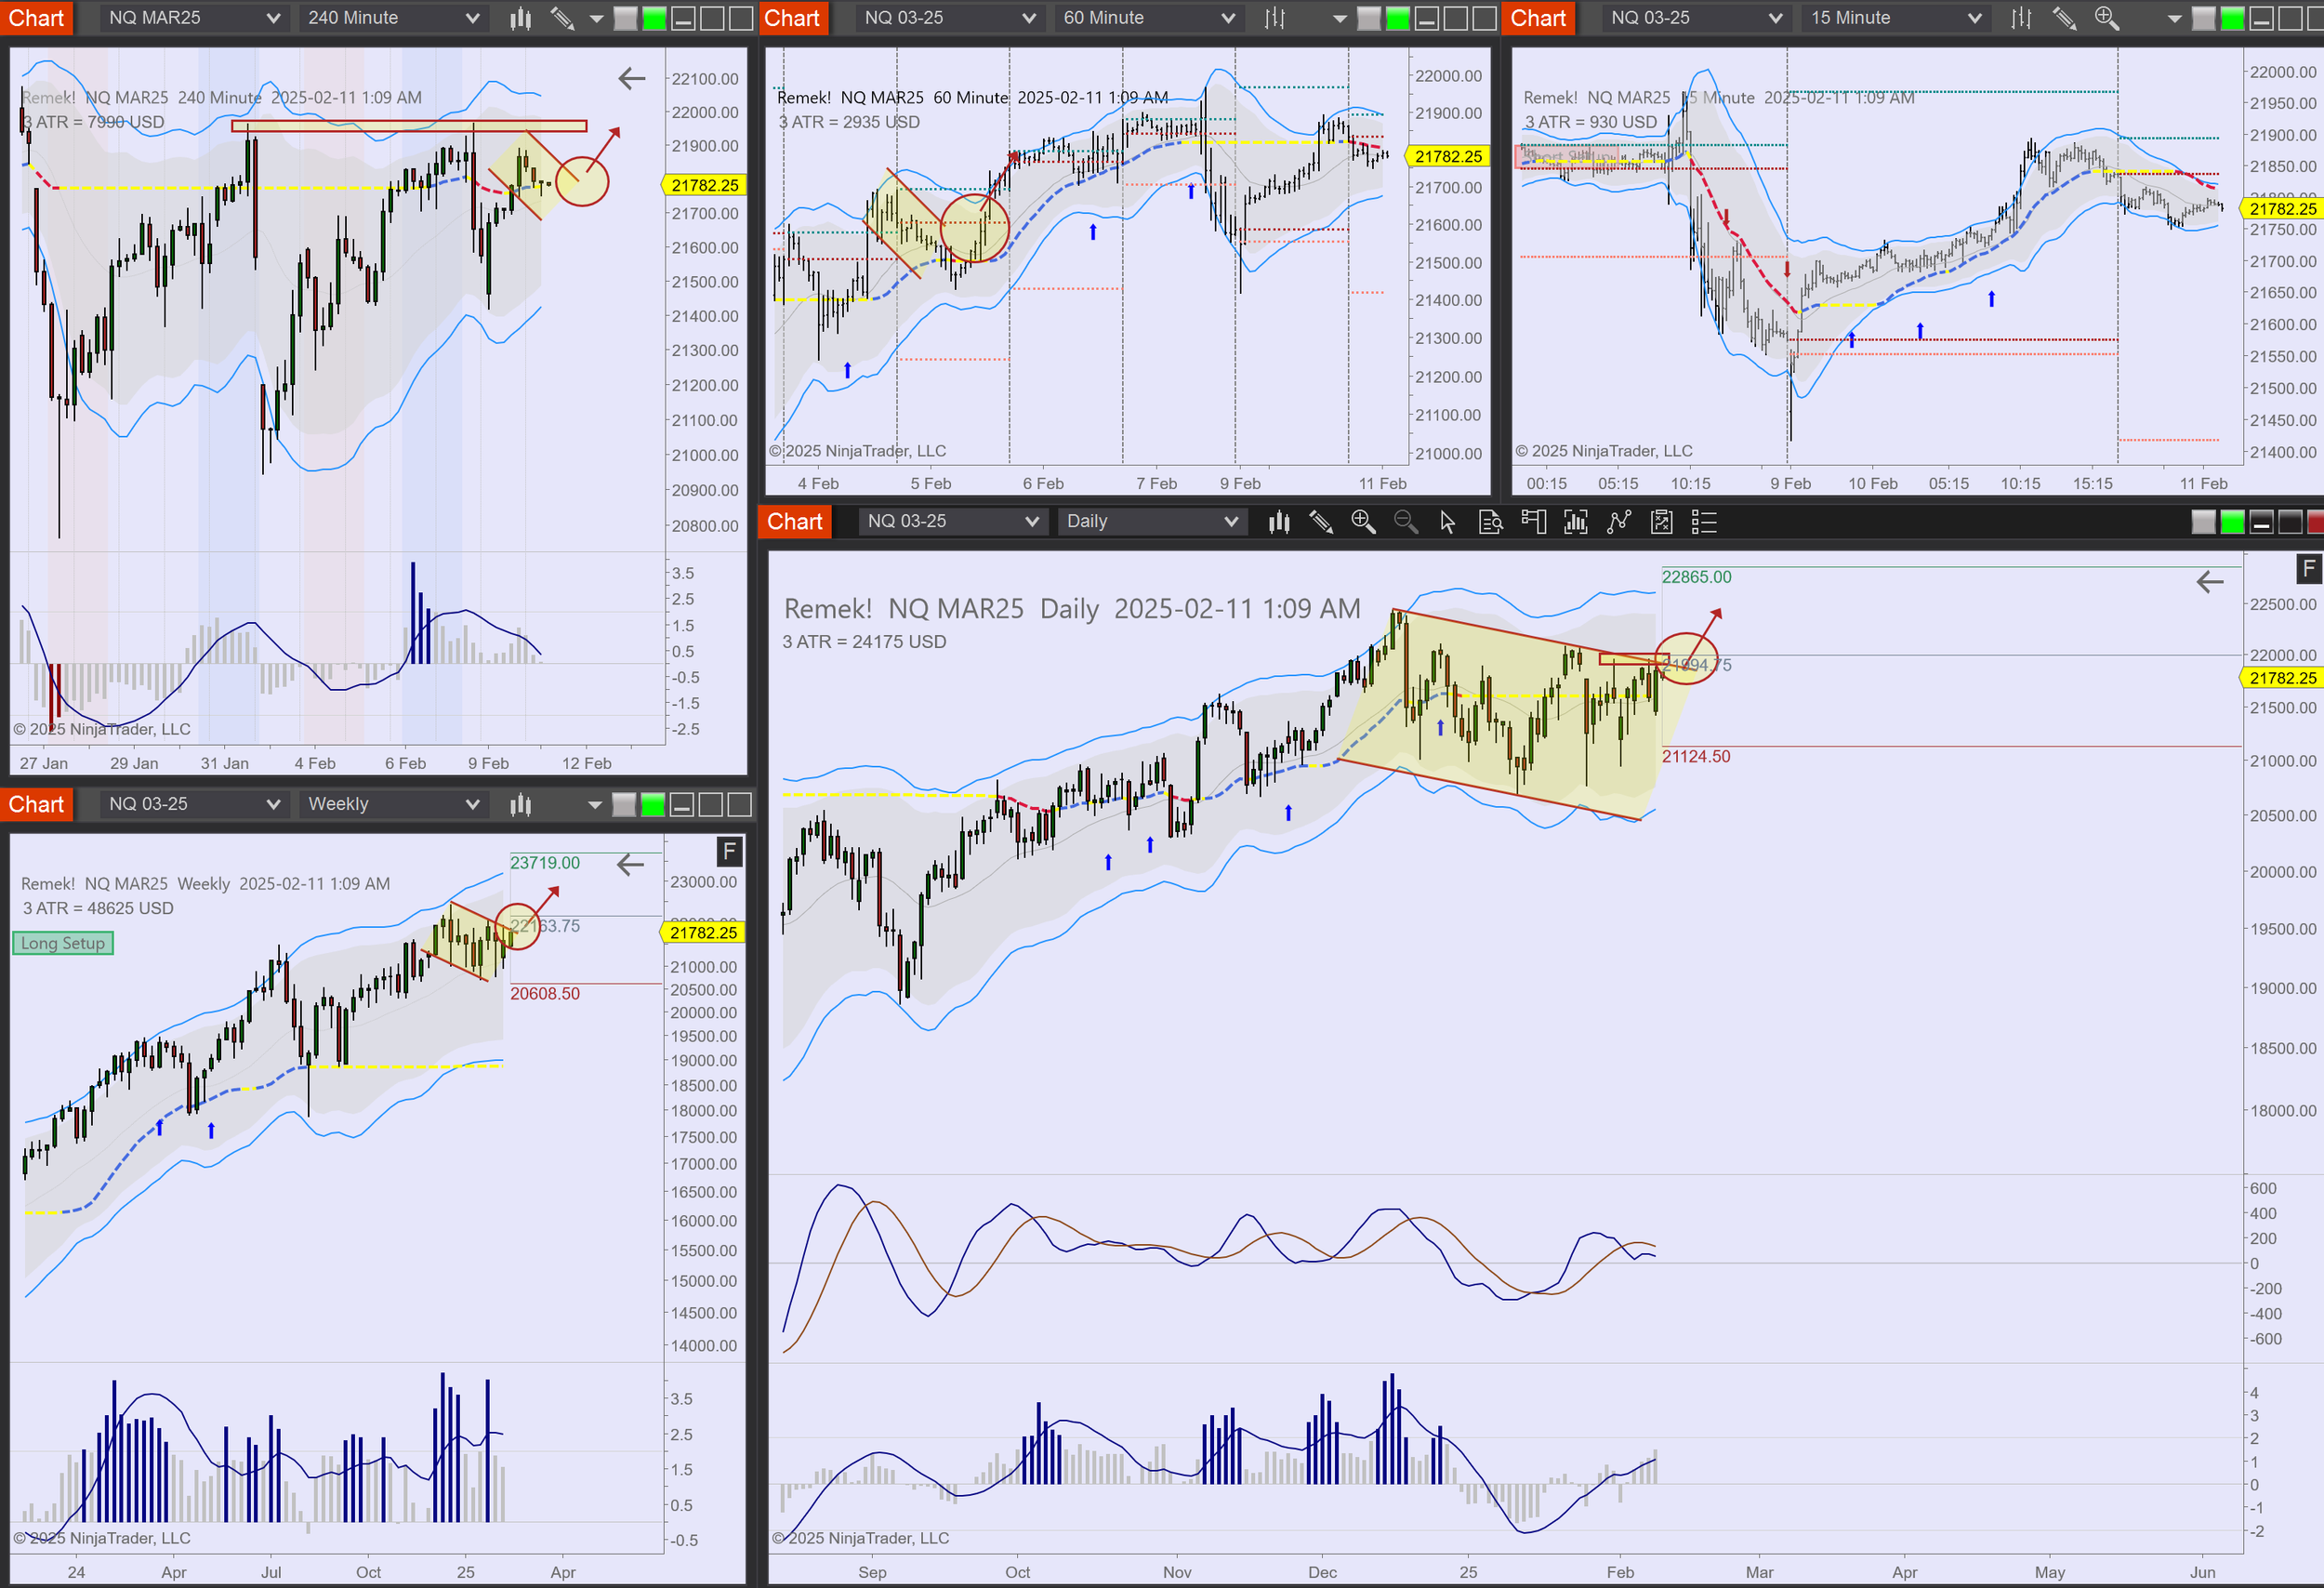Select the cursor pointer tool on the Daily chart

tap(1447, 521)
